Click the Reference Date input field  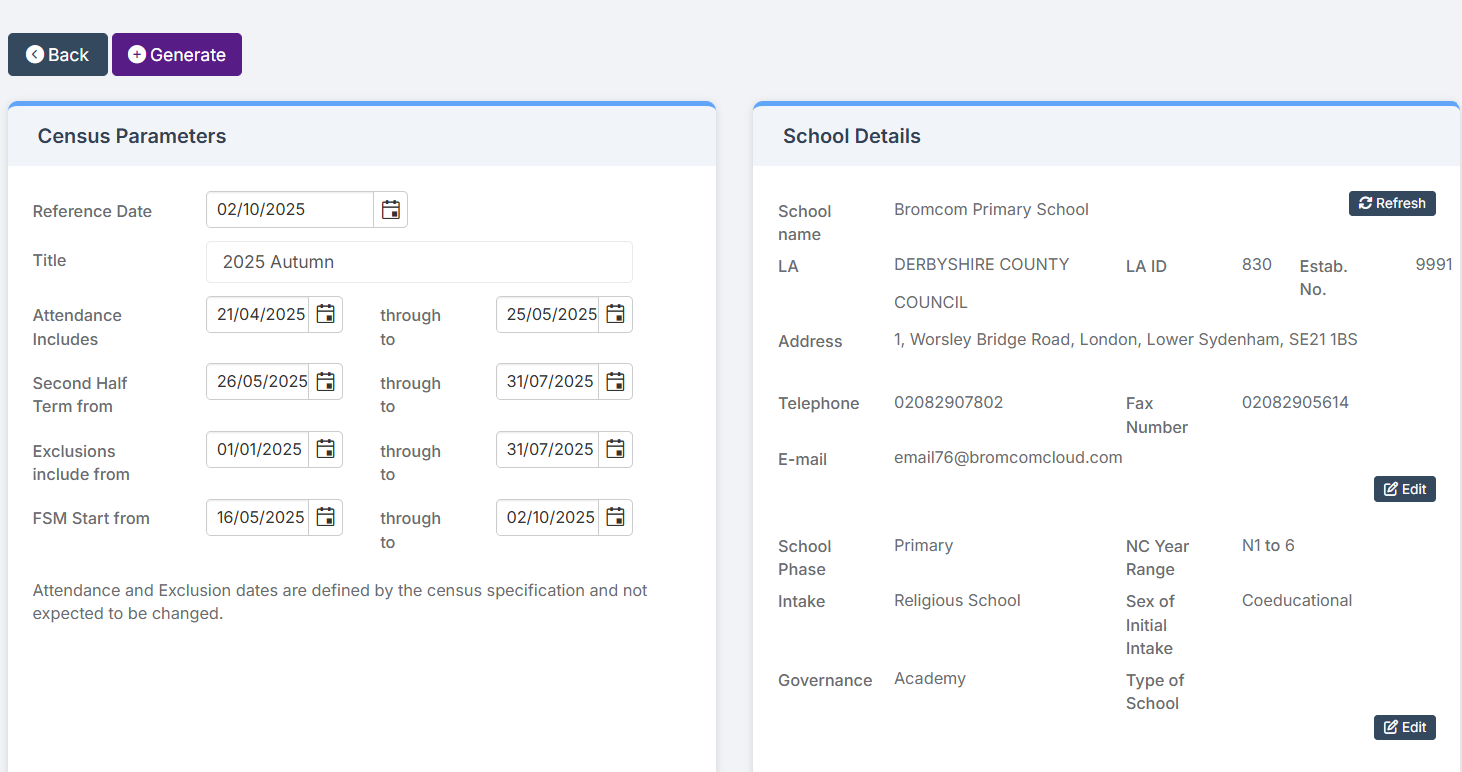pos(290,210)
